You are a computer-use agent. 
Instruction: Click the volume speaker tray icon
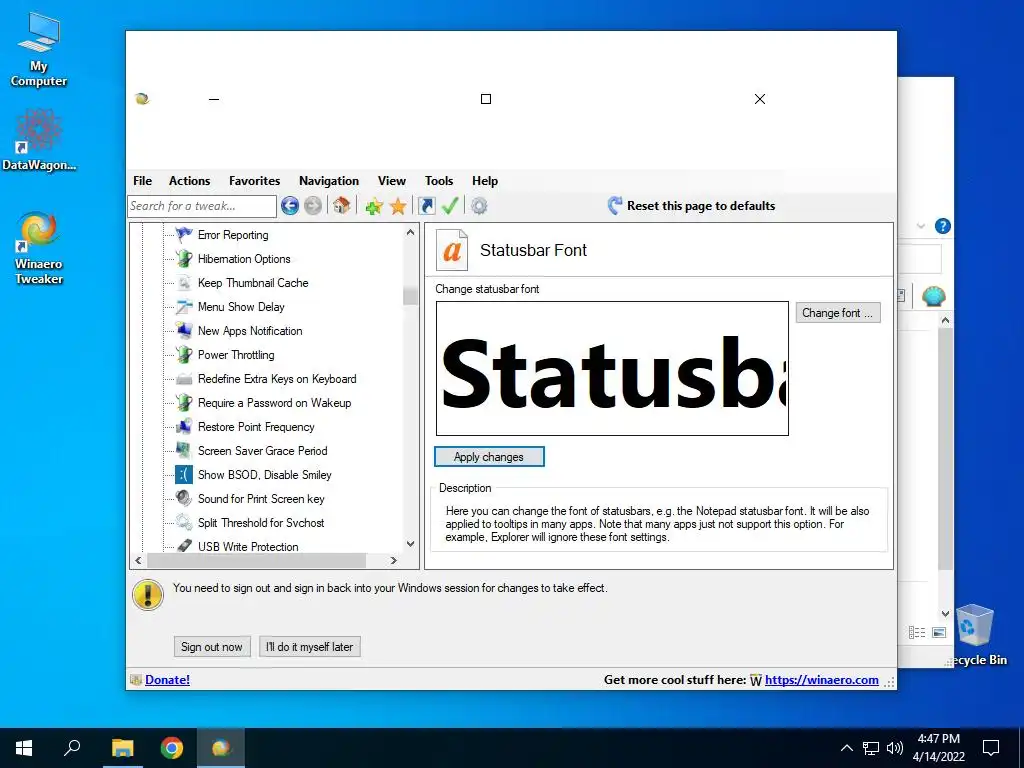pyautogui.click(x=895, y=748)
